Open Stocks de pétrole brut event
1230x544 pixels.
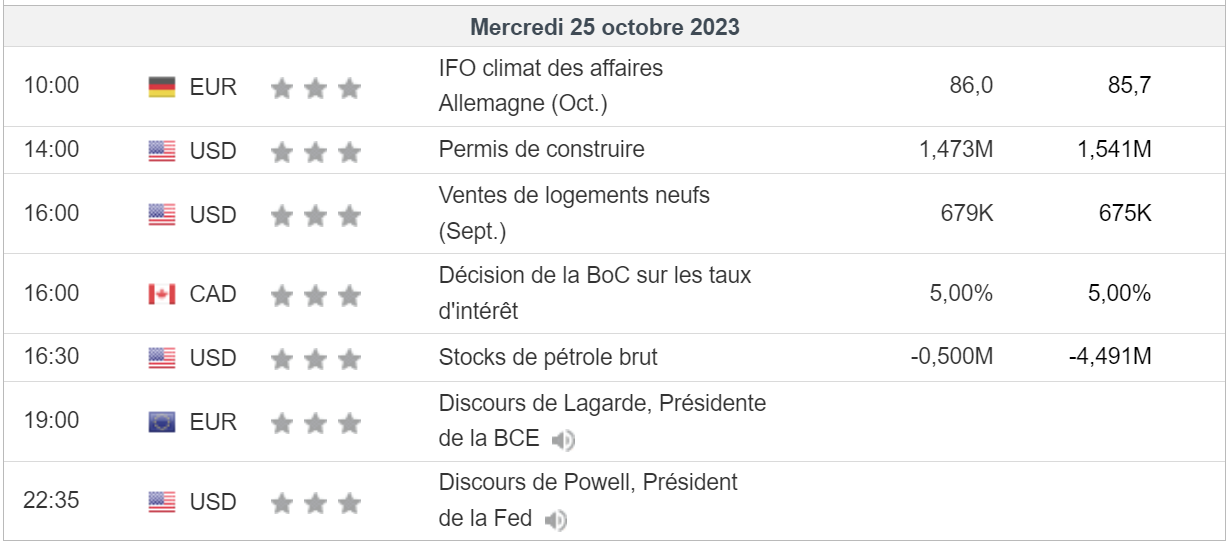[x=548, y=357]
